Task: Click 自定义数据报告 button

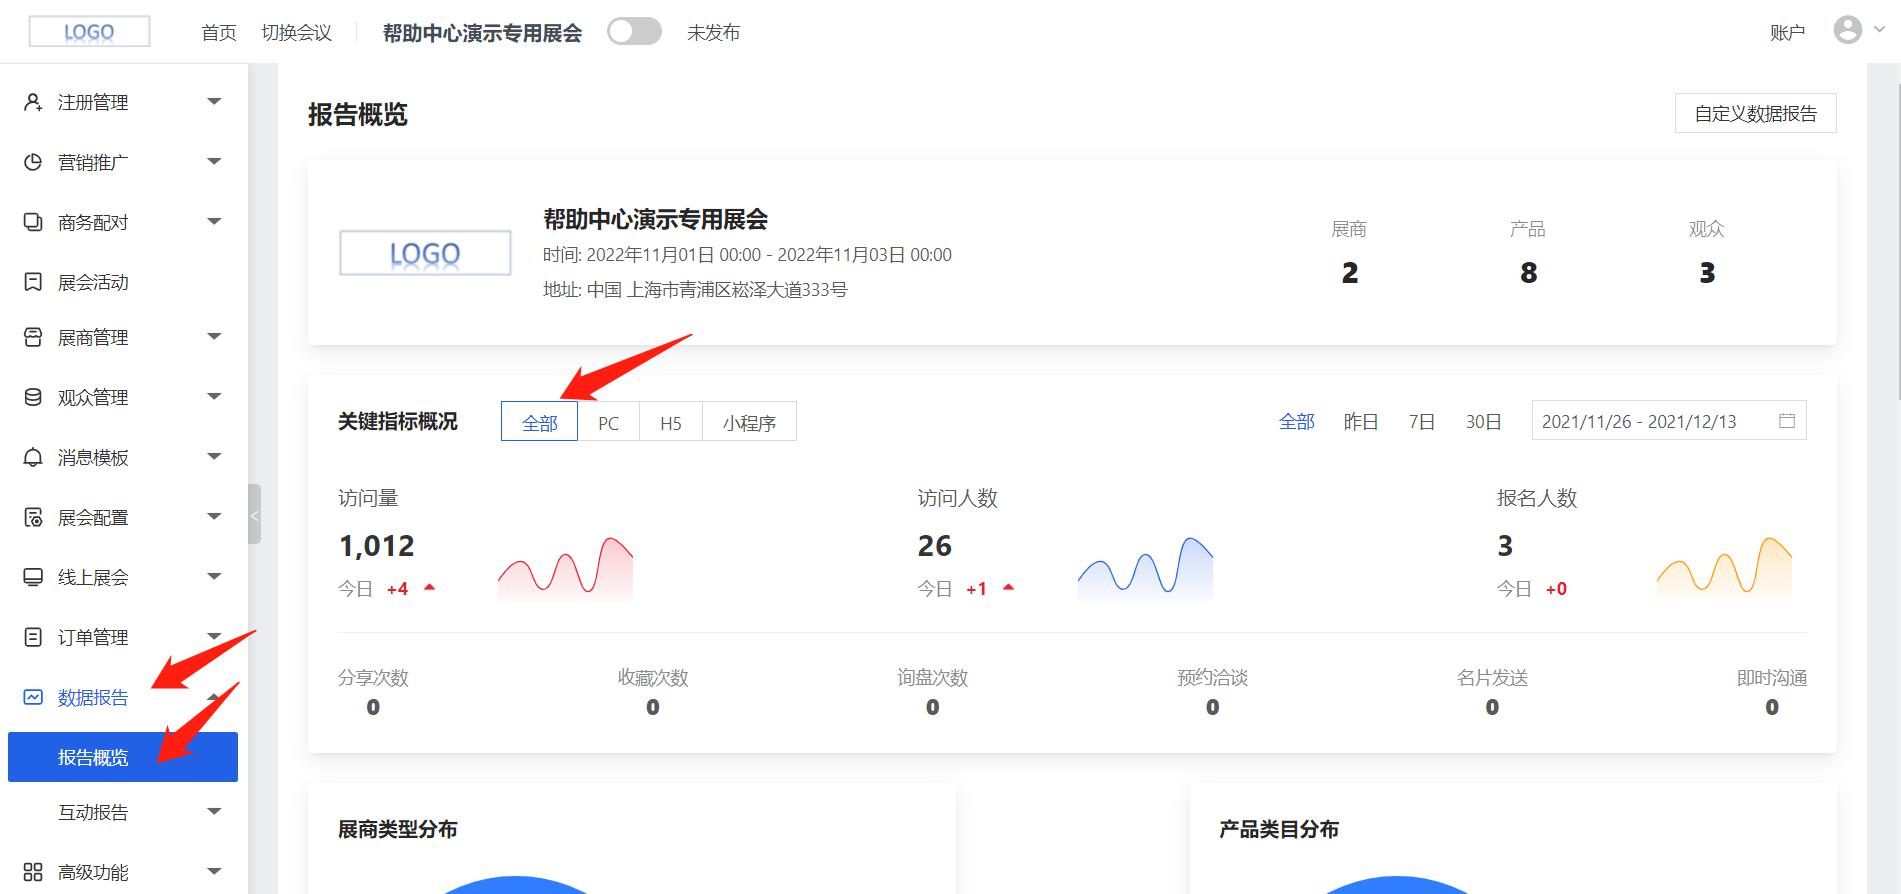Action: (x=1755, y=113)
